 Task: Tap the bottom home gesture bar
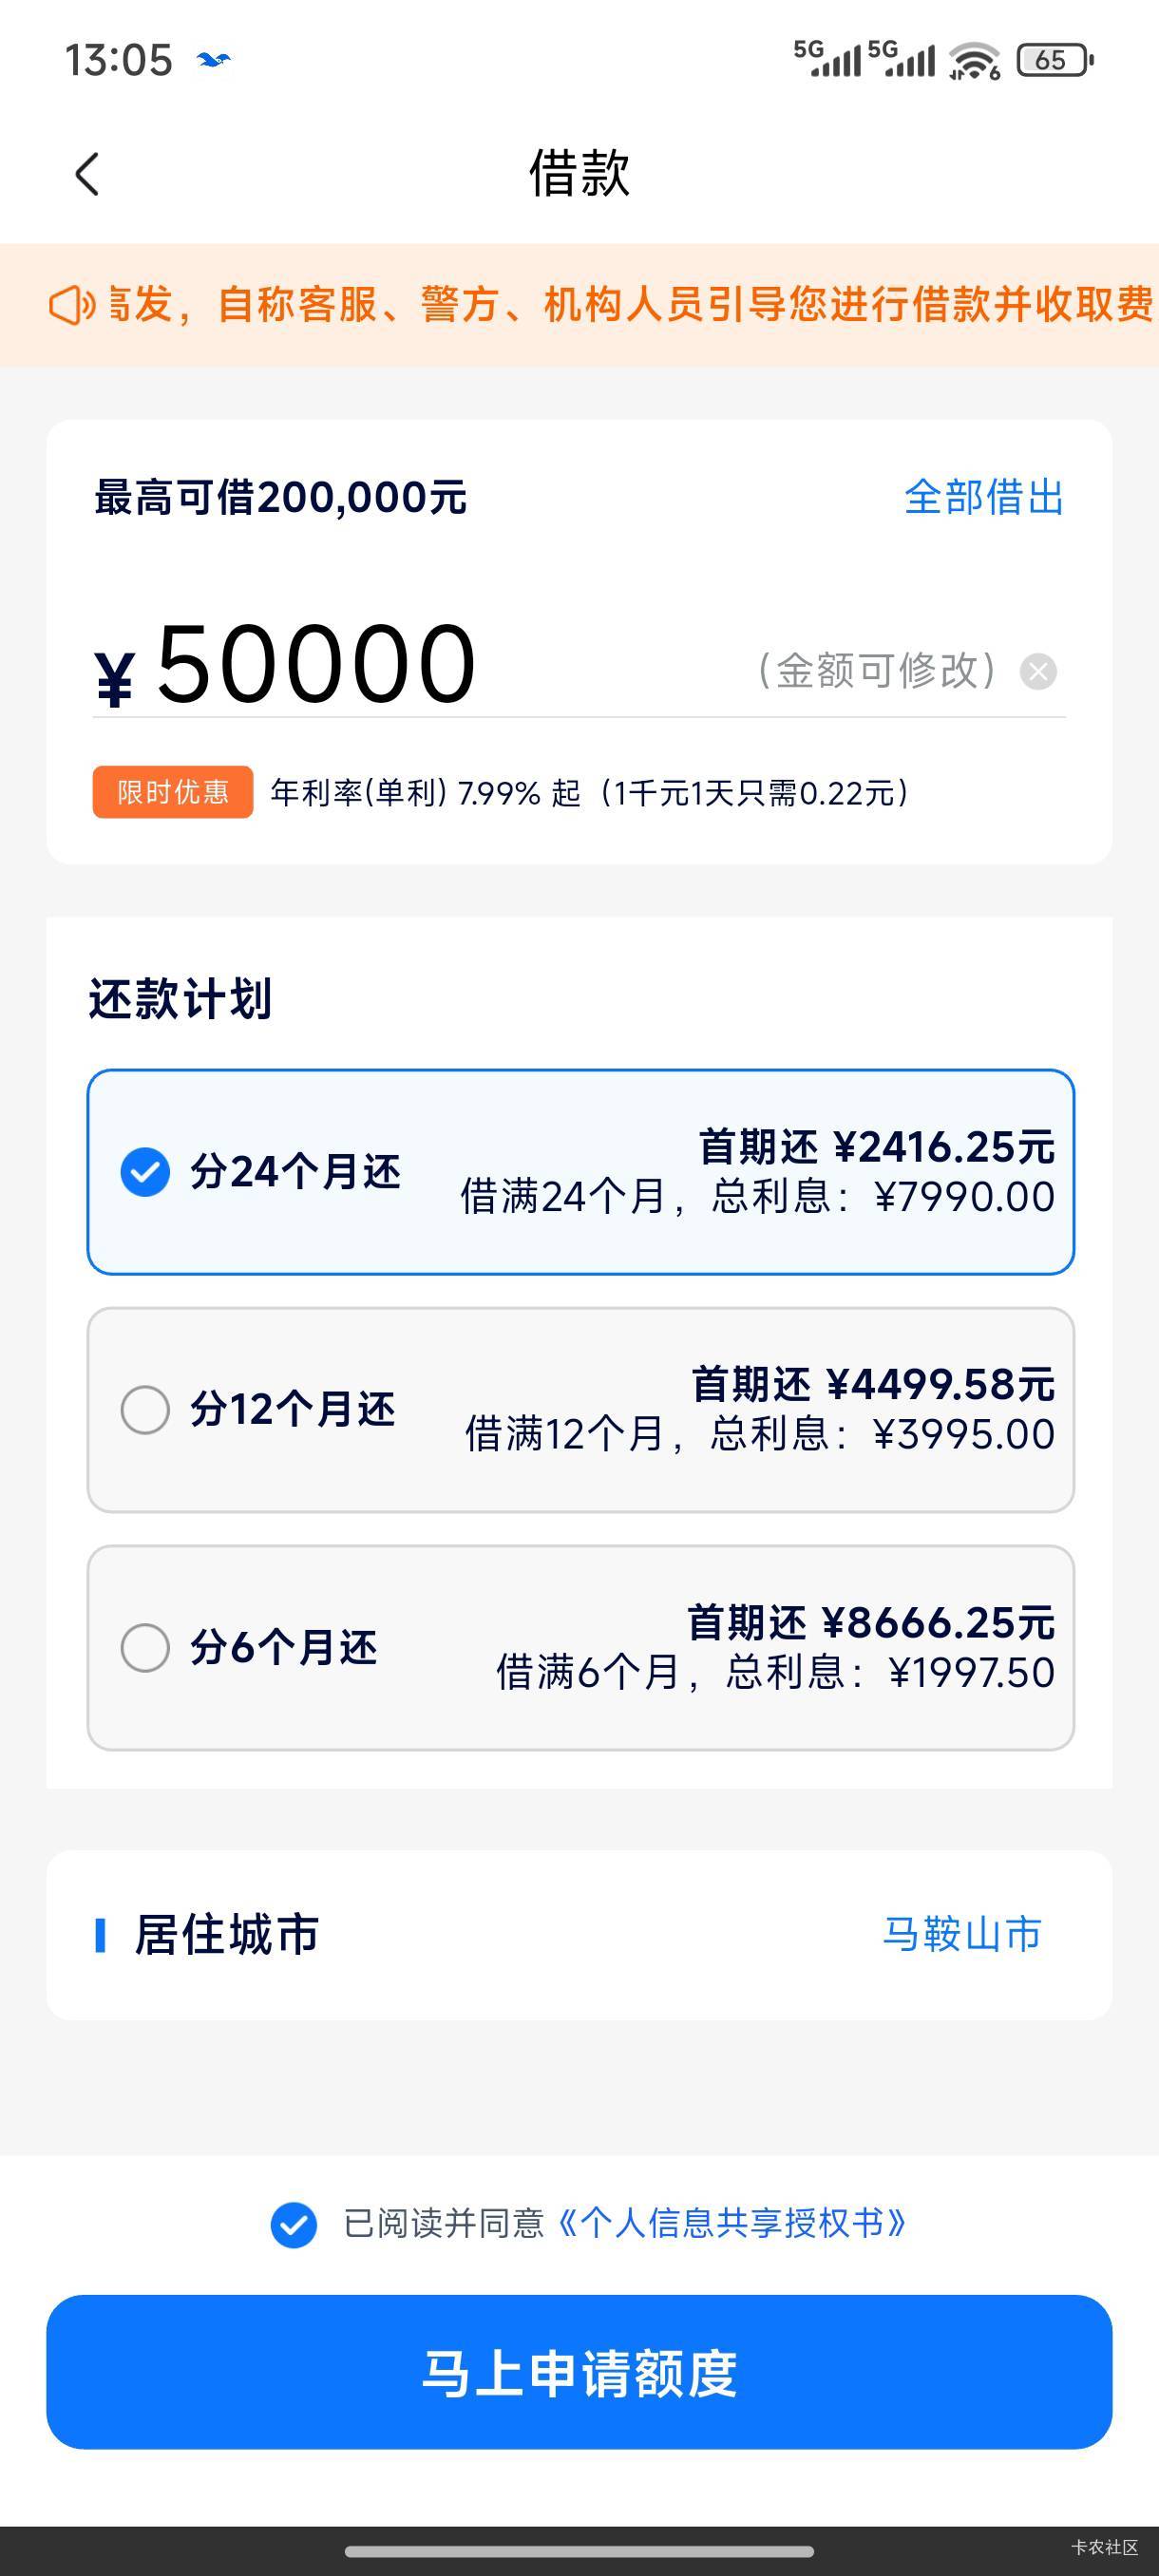[579, 2551]
